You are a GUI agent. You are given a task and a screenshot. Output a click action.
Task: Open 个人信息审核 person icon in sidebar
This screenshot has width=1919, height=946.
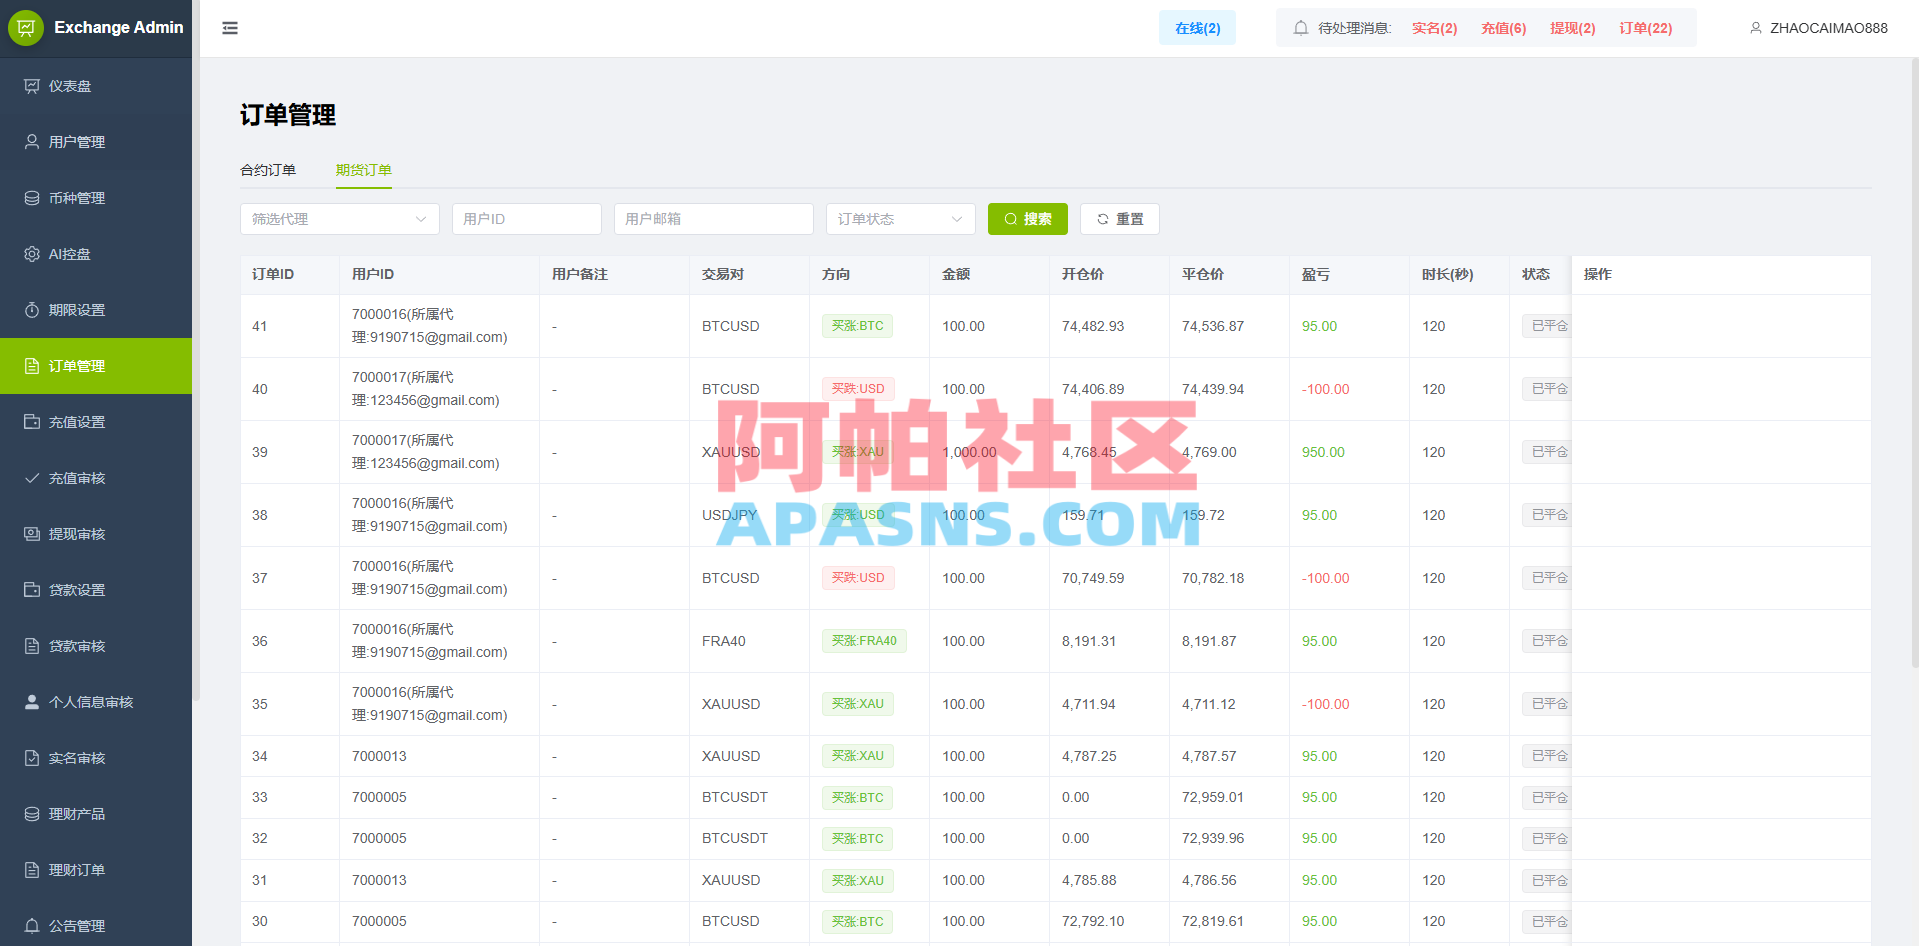coord(32,702)
